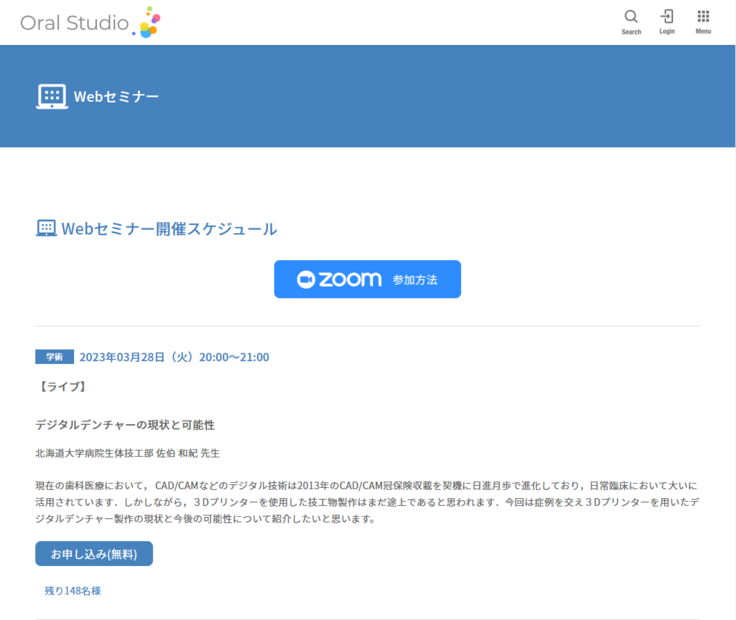Open the デジタルデンチャーの現状と可能性 seminar title
This screenshot has height=620, width=736.
(125, 425)
